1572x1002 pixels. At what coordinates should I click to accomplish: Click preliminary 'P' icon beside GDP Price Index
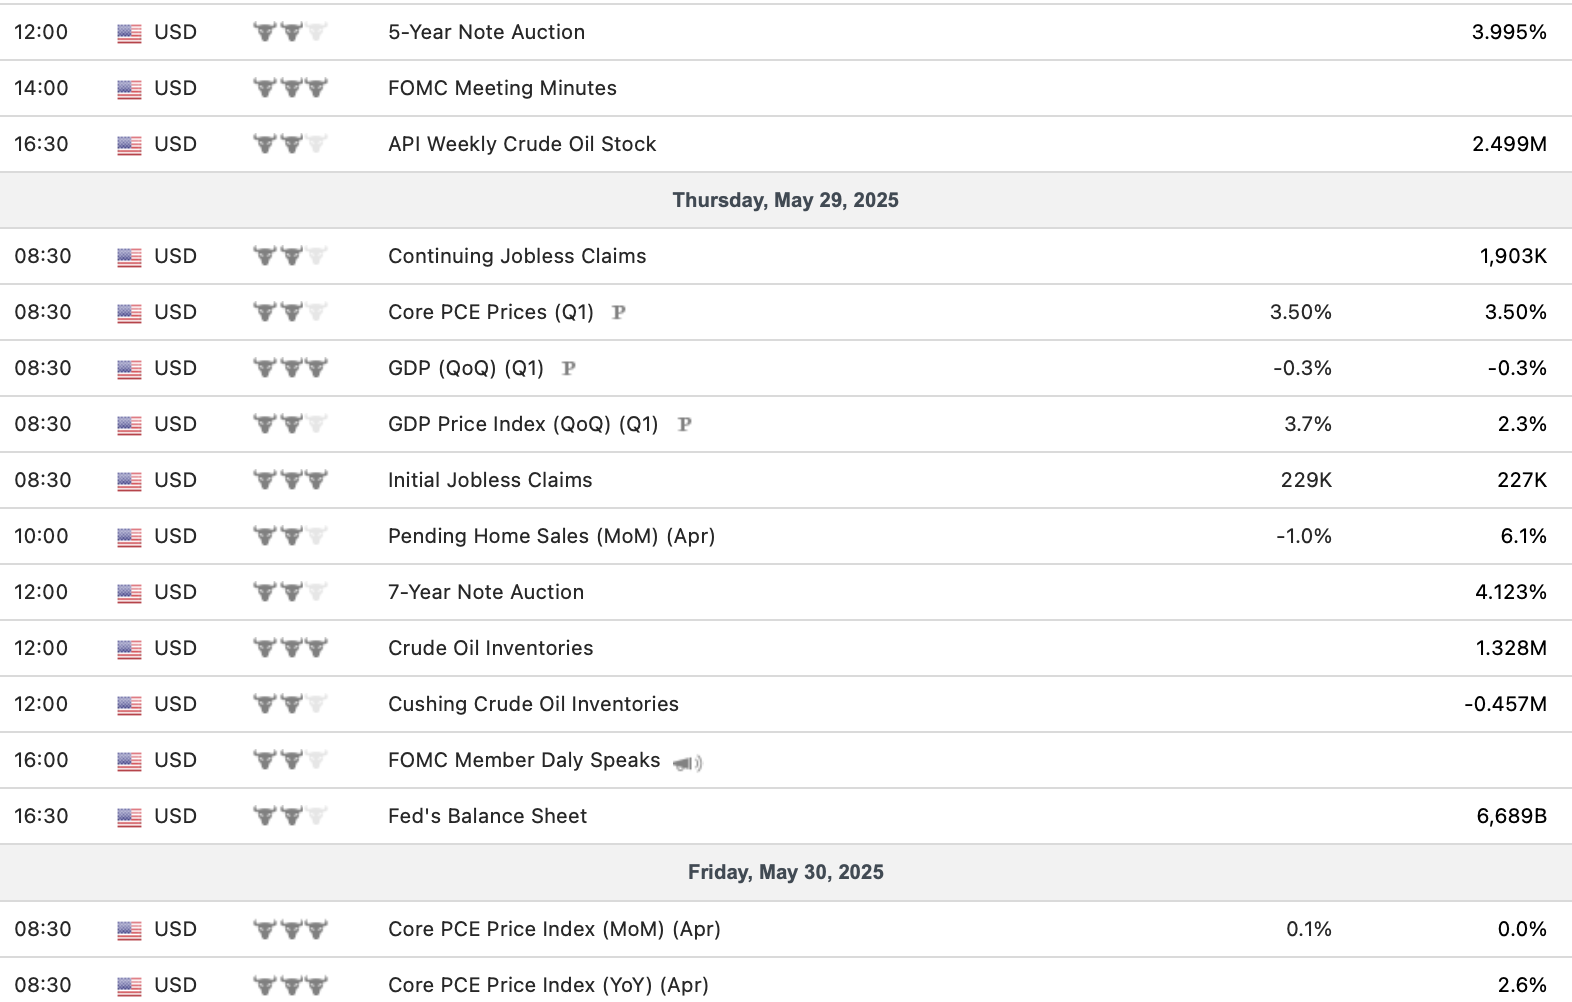pos(685,424)
